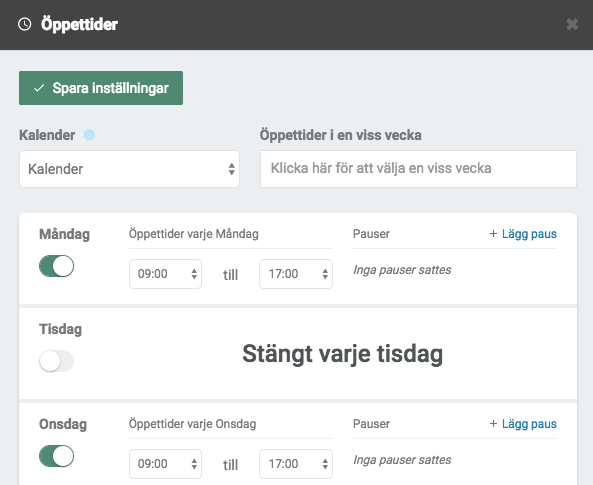The height and width of the screenshot is (485, 593).
Task: Open Onsdag closing time 17:00 dropdown
Action: tap(296, 464)
